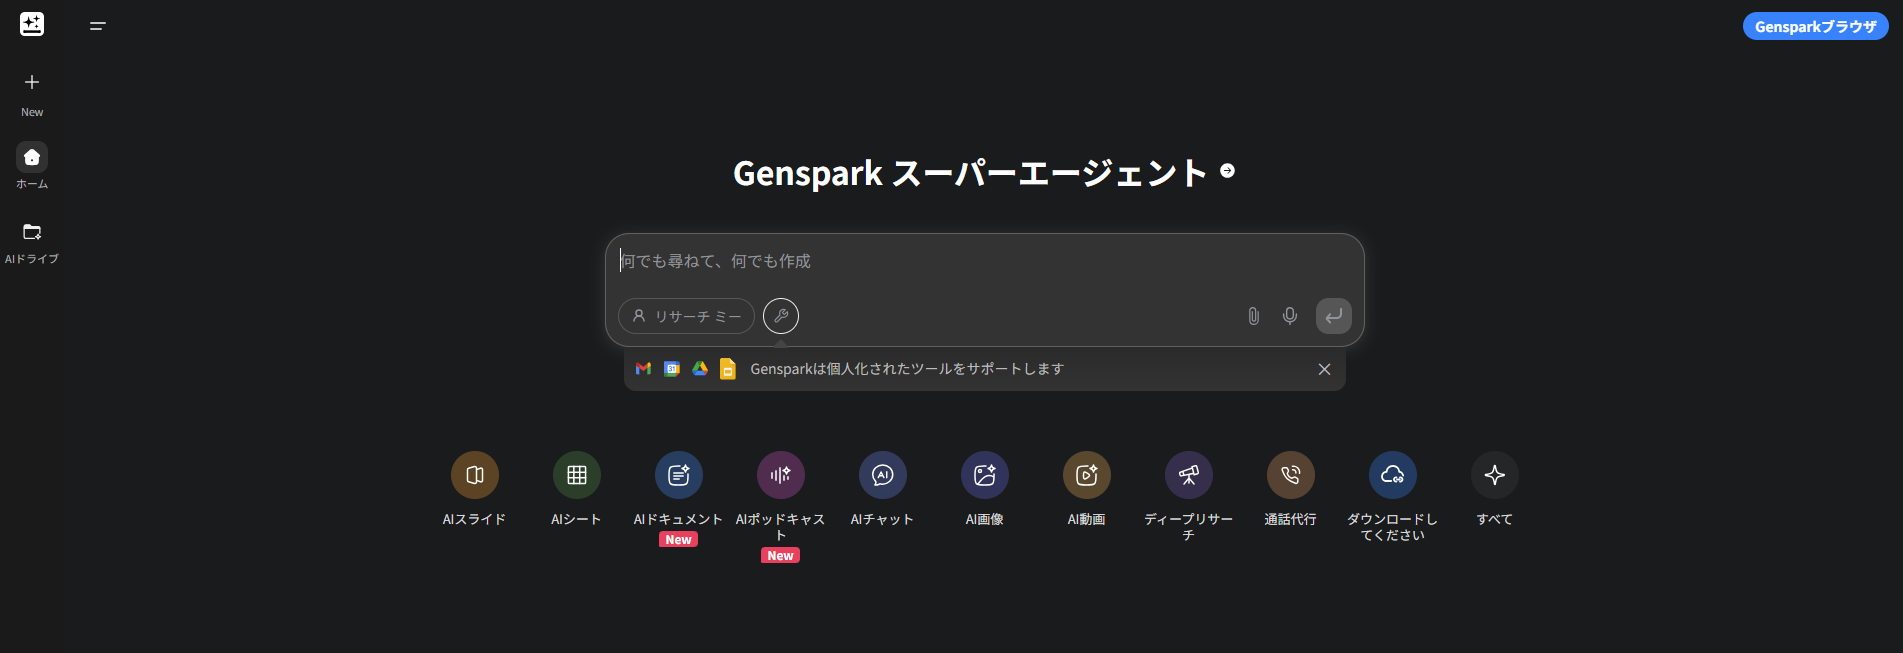Click the Gmail icon in the tools banner
This screenshot has height=653, width=1903.
click(644, 369)
